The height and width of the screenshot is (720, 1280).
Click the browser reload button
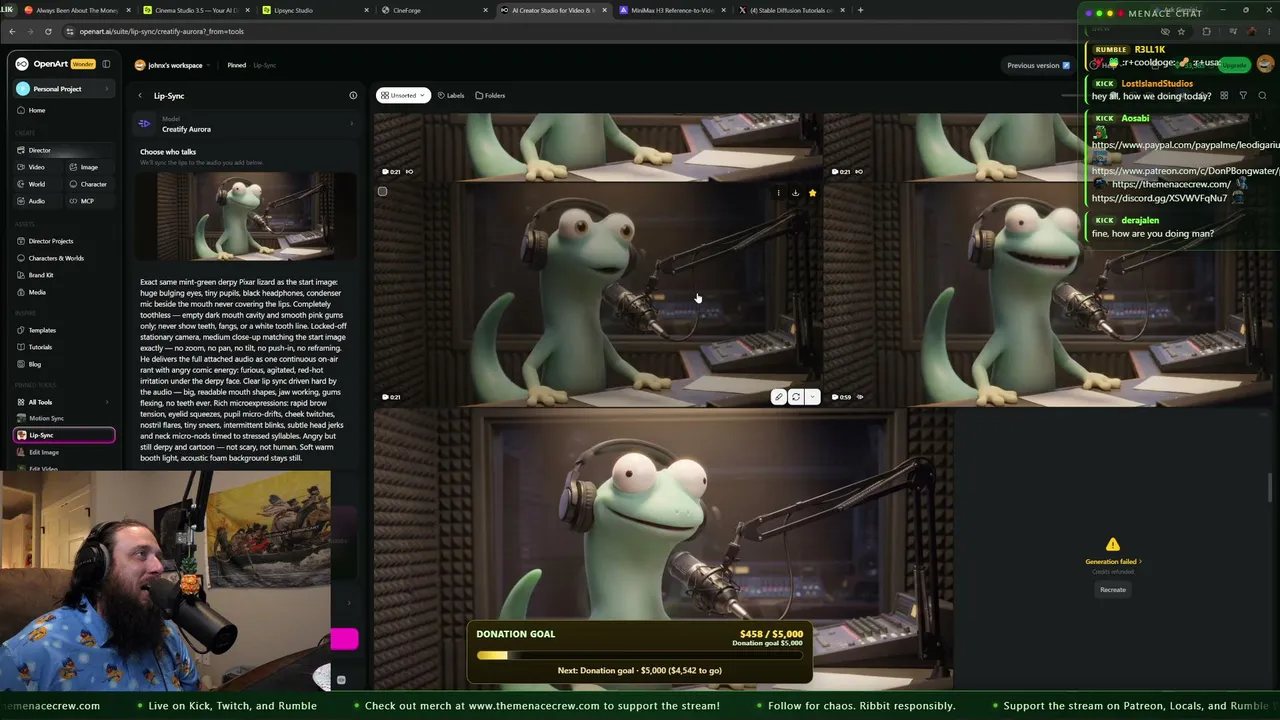(x=48, y=31)
